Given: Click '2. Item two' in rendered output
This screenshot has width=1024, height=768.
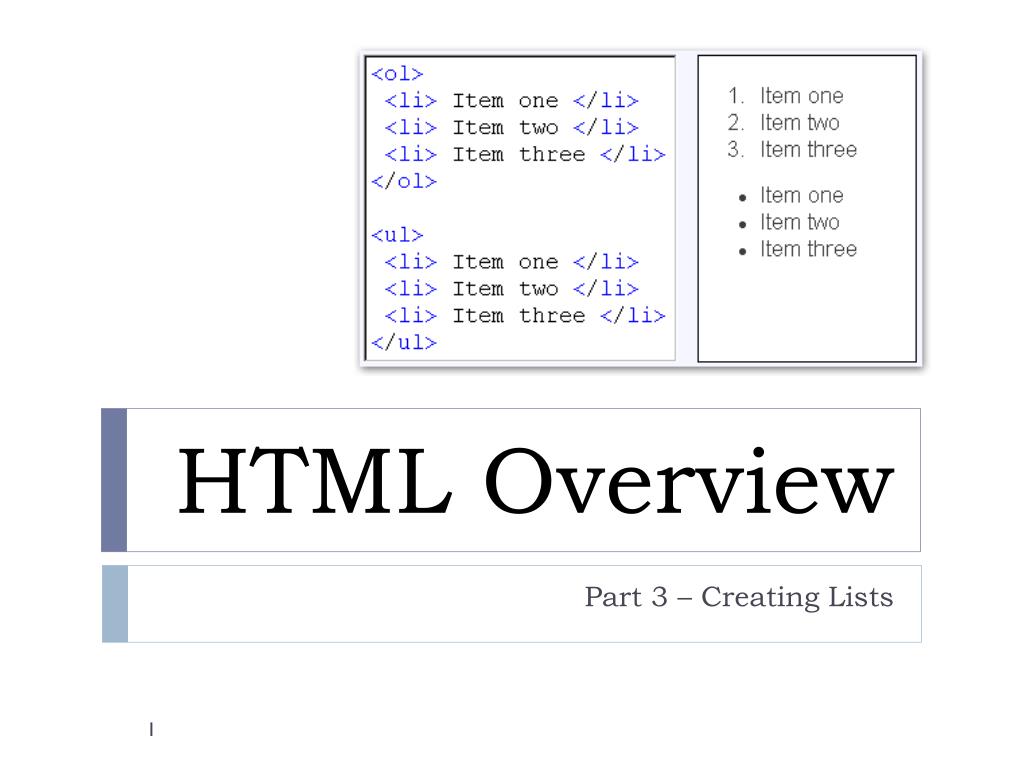Looking at the screenshot, I should pyautogui.click(x=784, y=123).
